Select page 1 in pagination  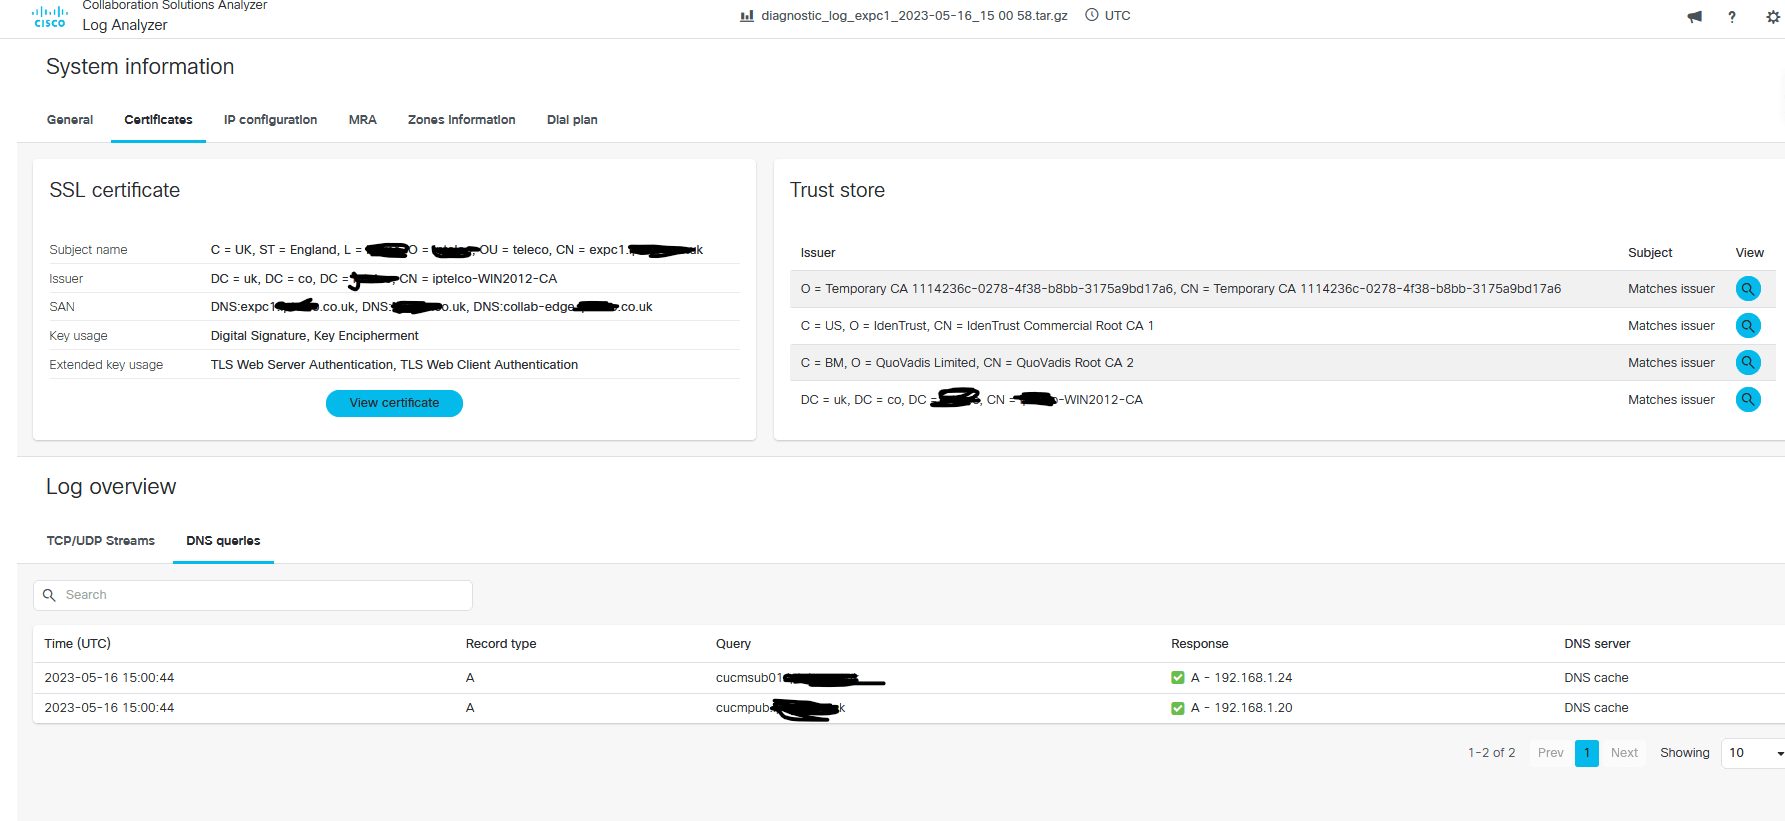click(1587, 753)
